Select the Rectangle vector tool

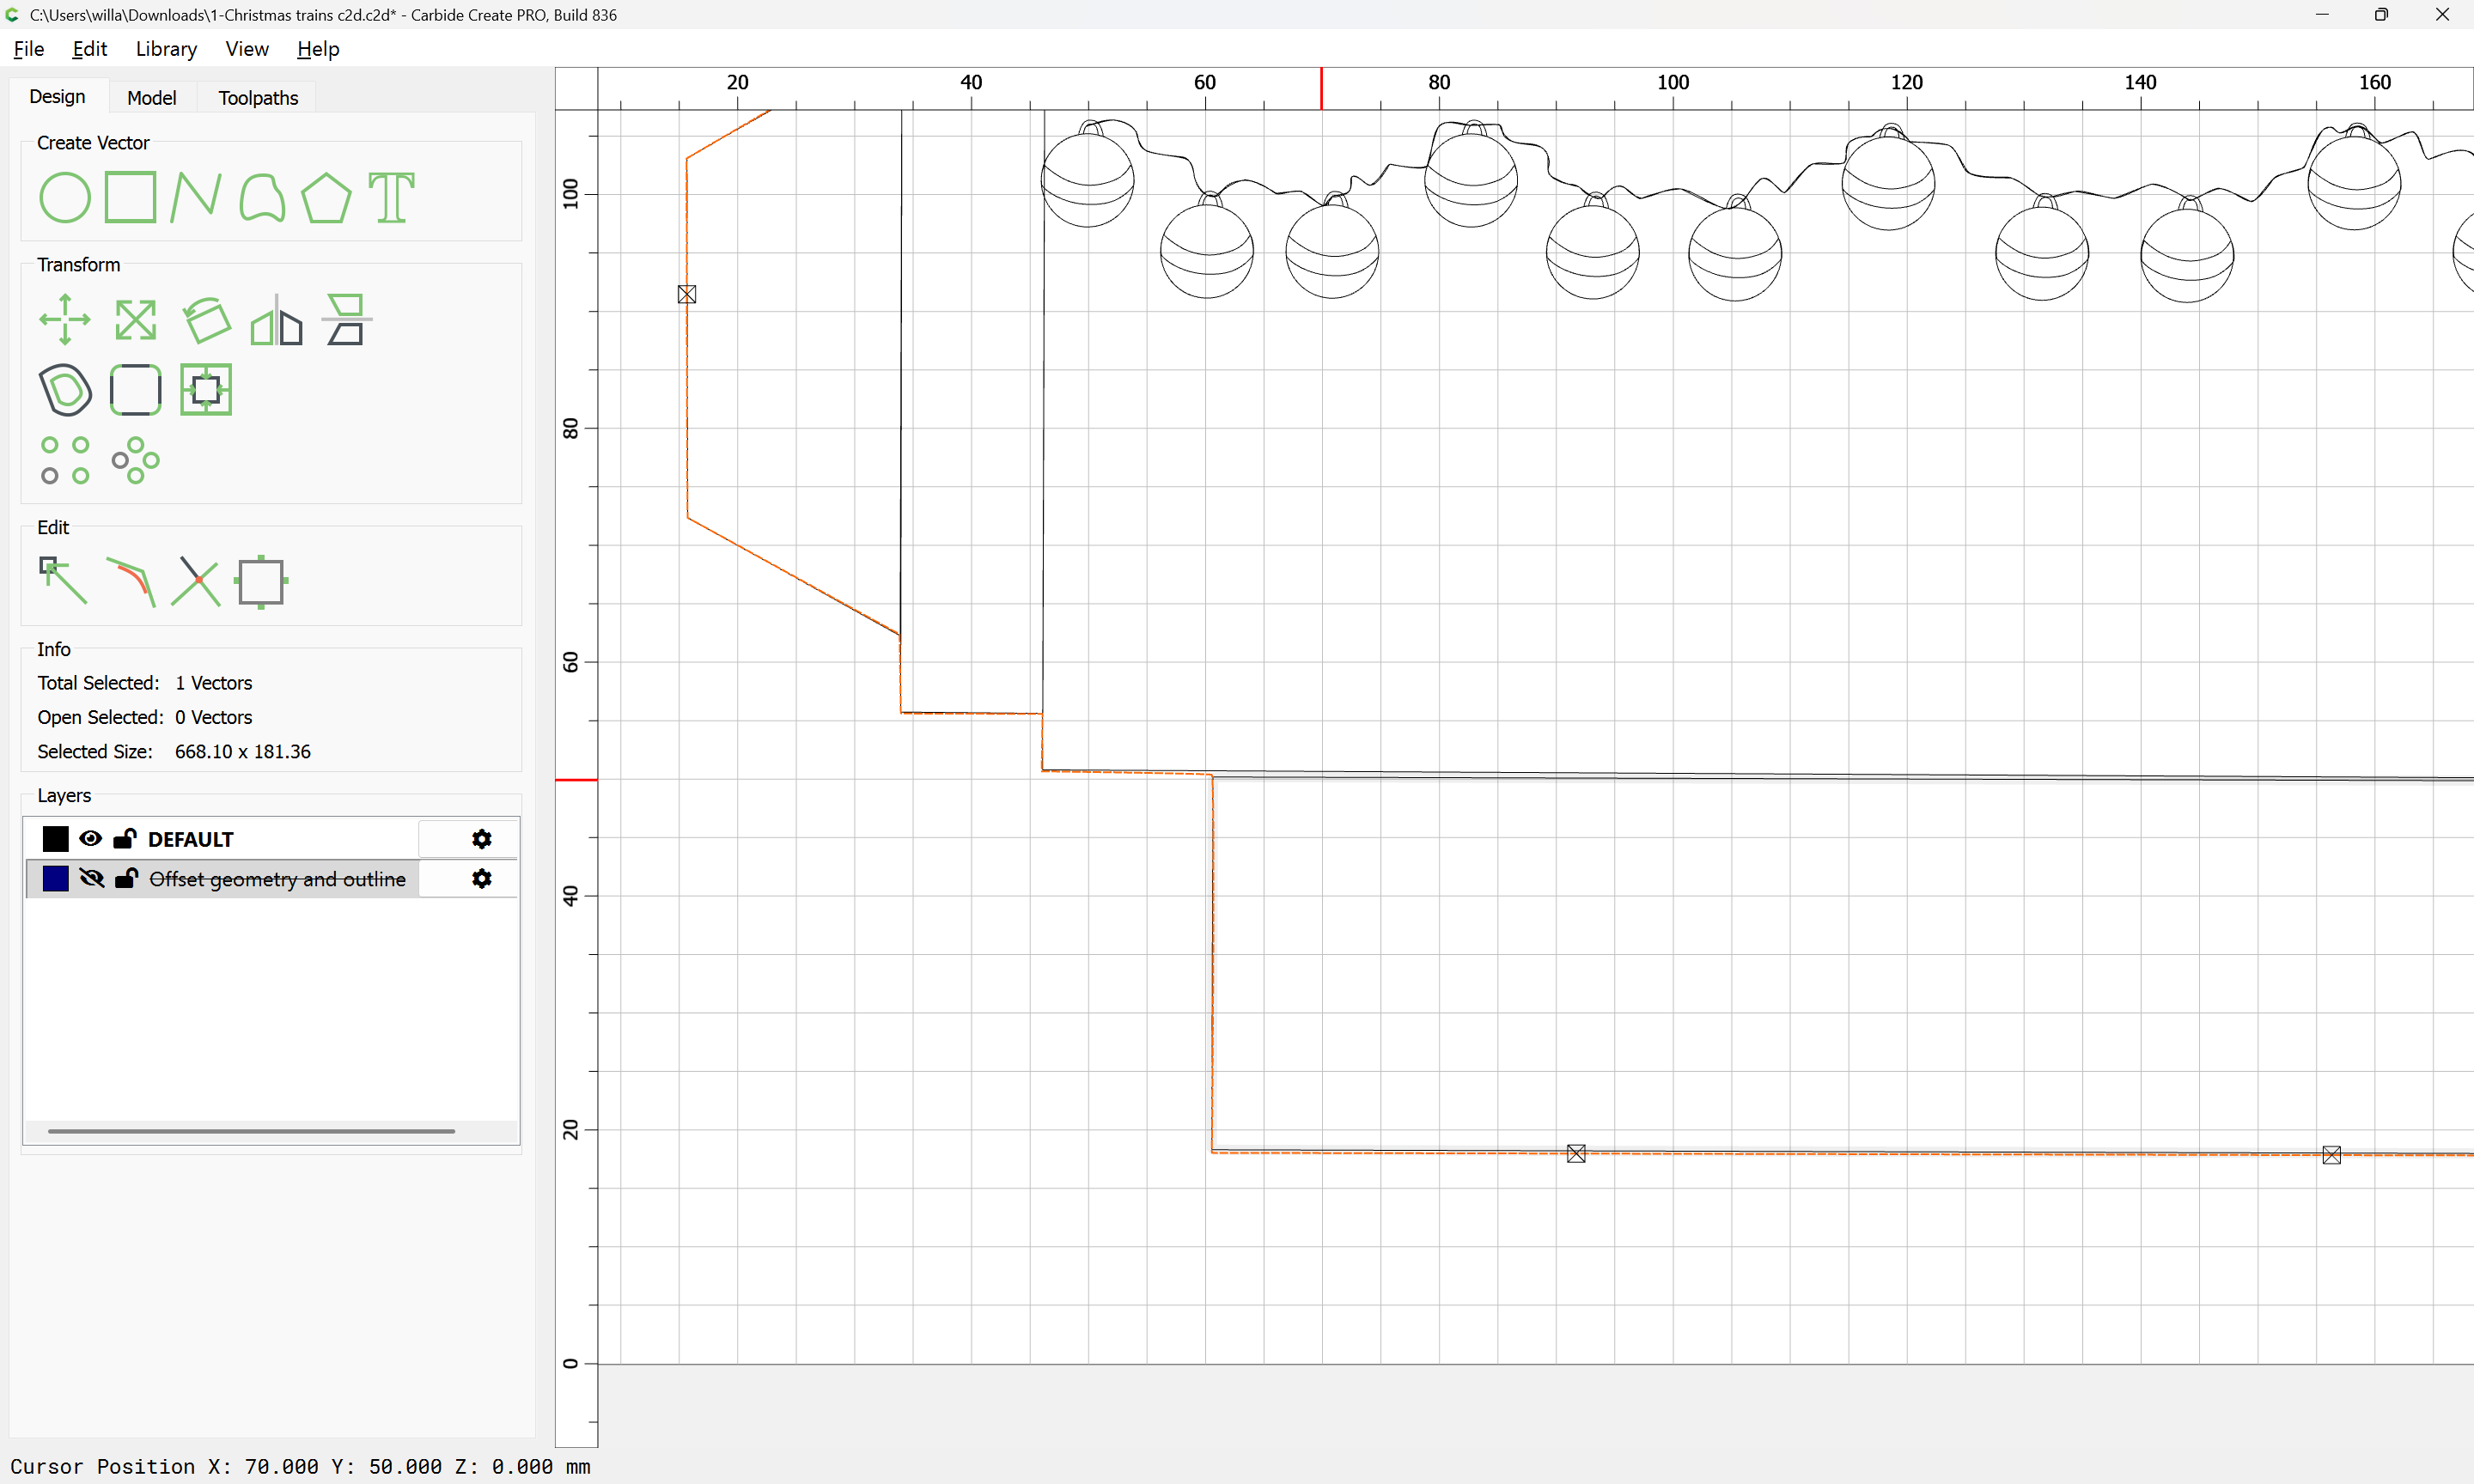pyautogui.click(x=131, y=197)
